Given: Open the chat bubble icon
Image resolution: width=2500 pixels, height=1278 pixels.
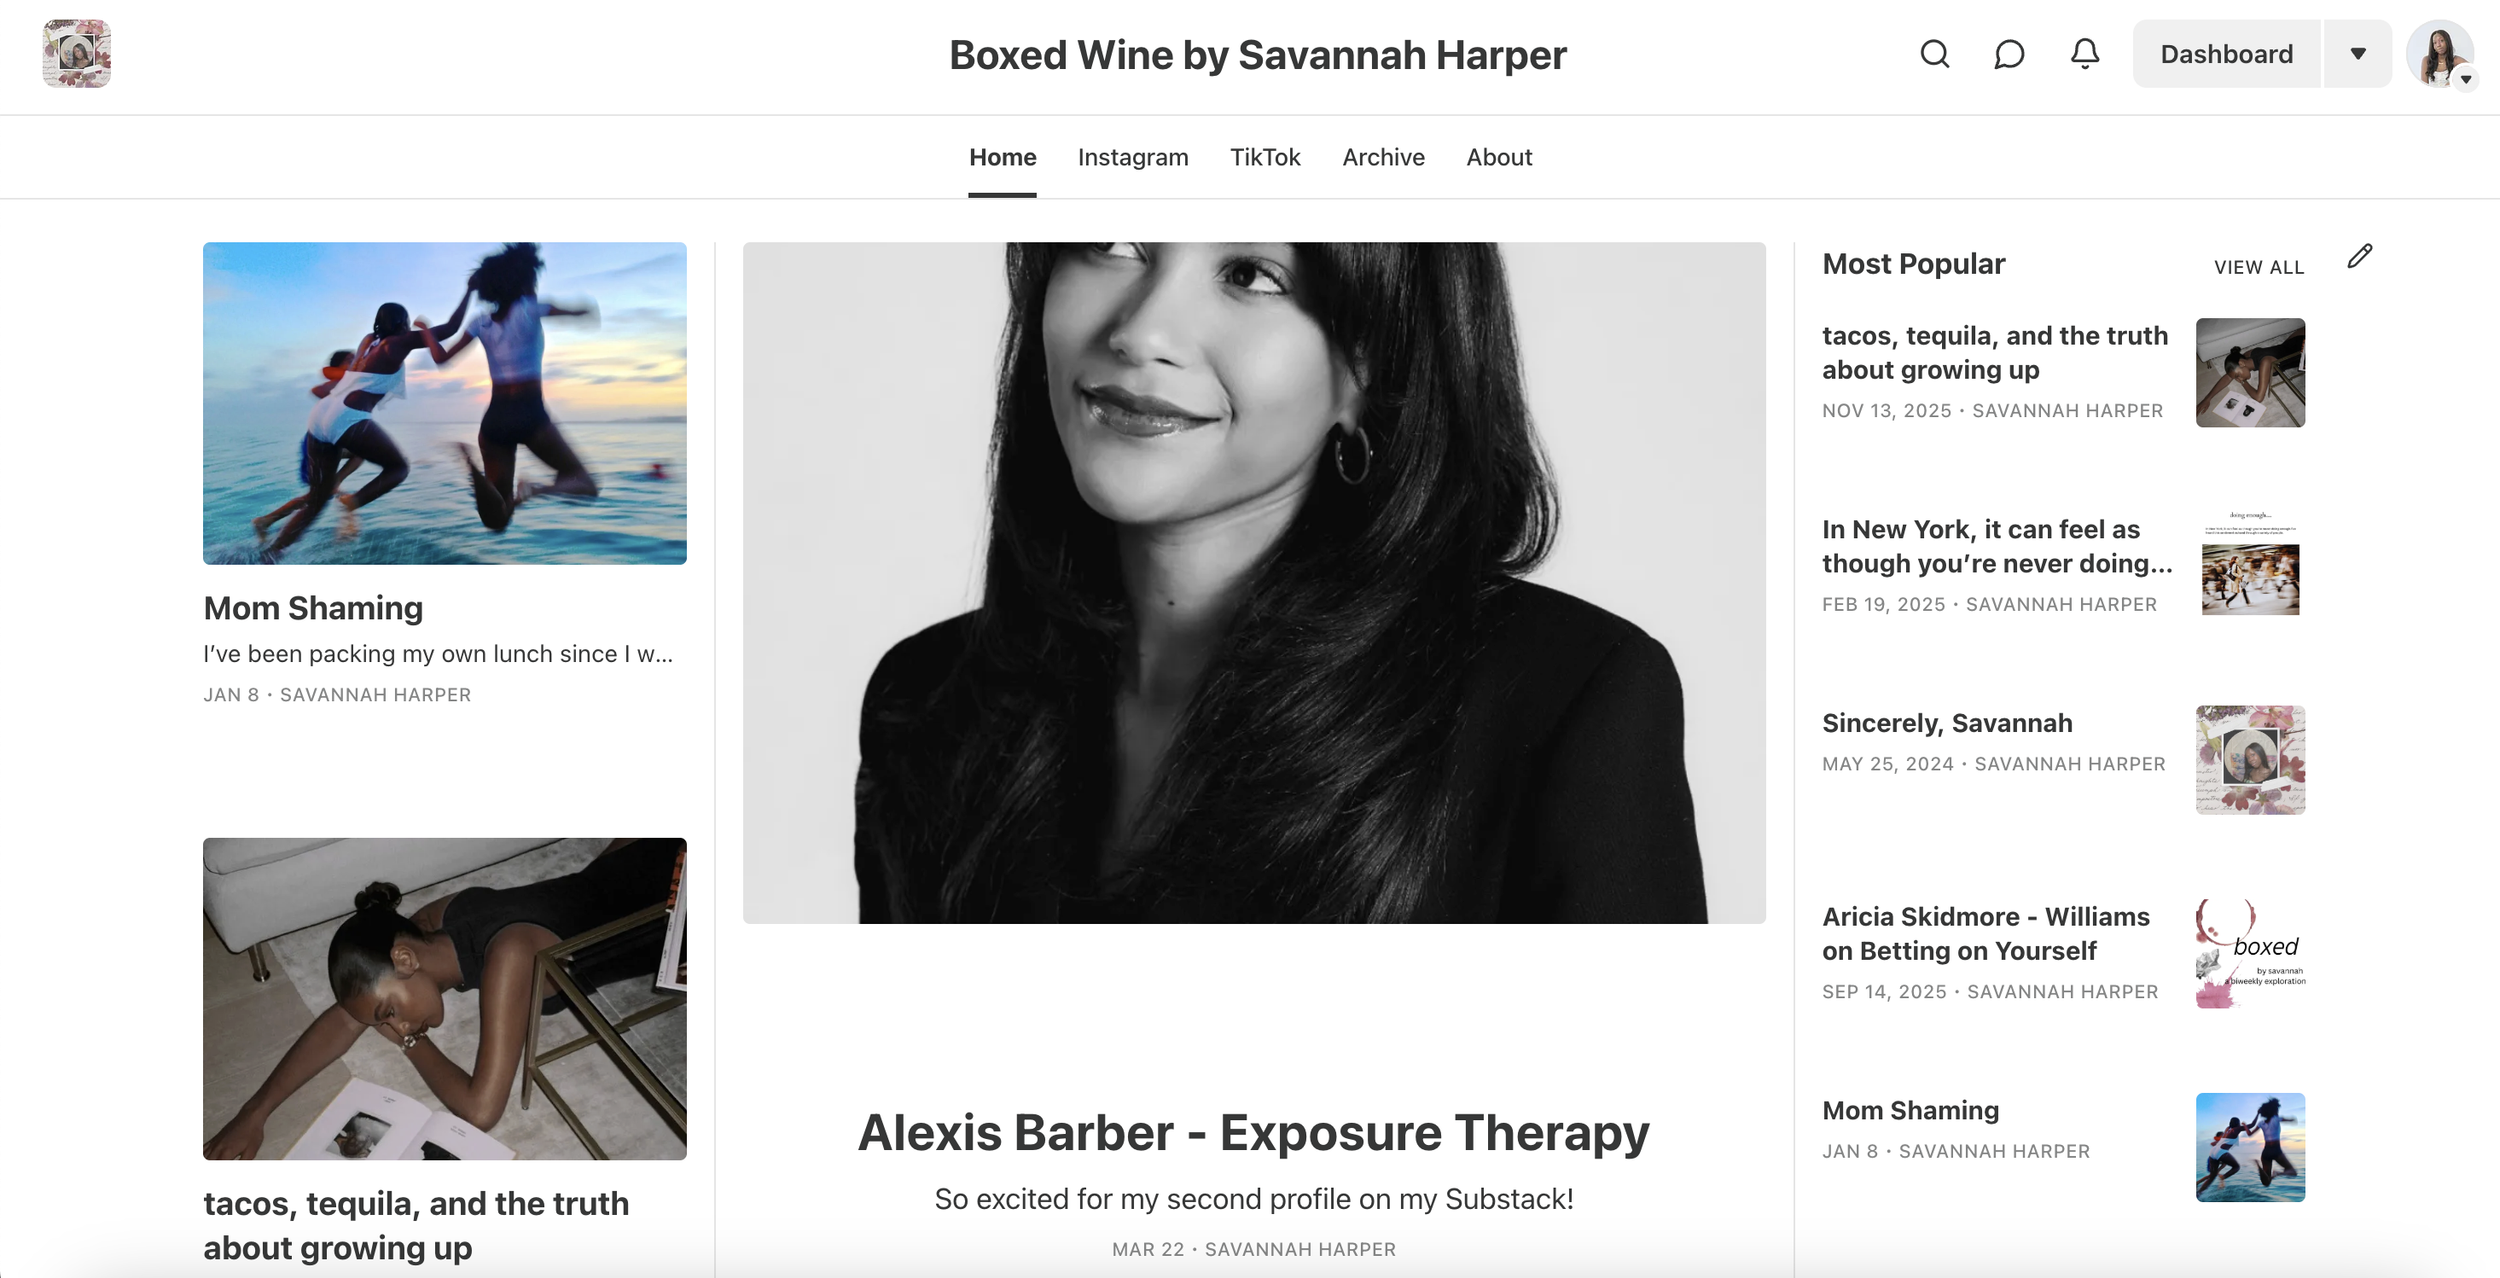Looking at the screenshot, I should [x=2009, y=54].
